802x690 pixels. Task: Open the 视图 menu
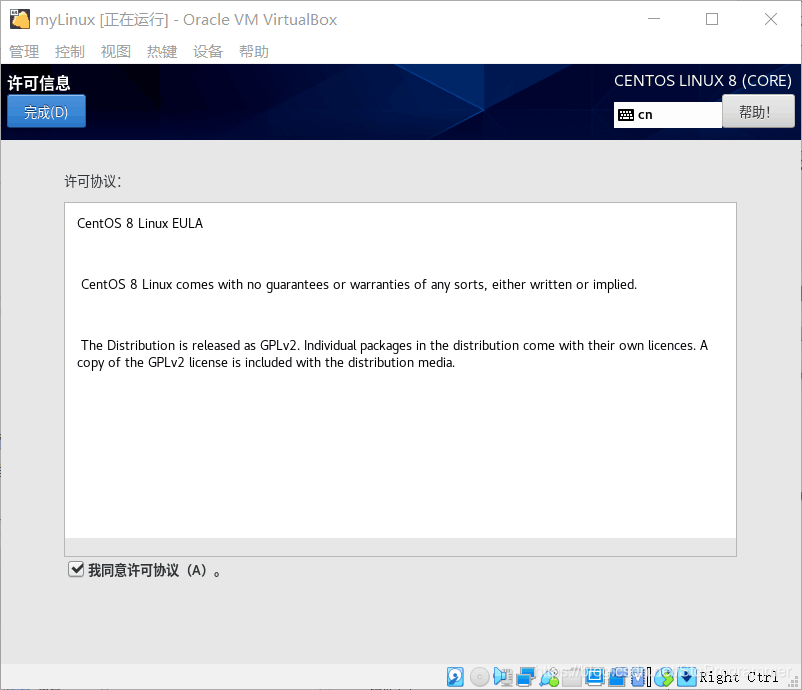coord(116,51)
